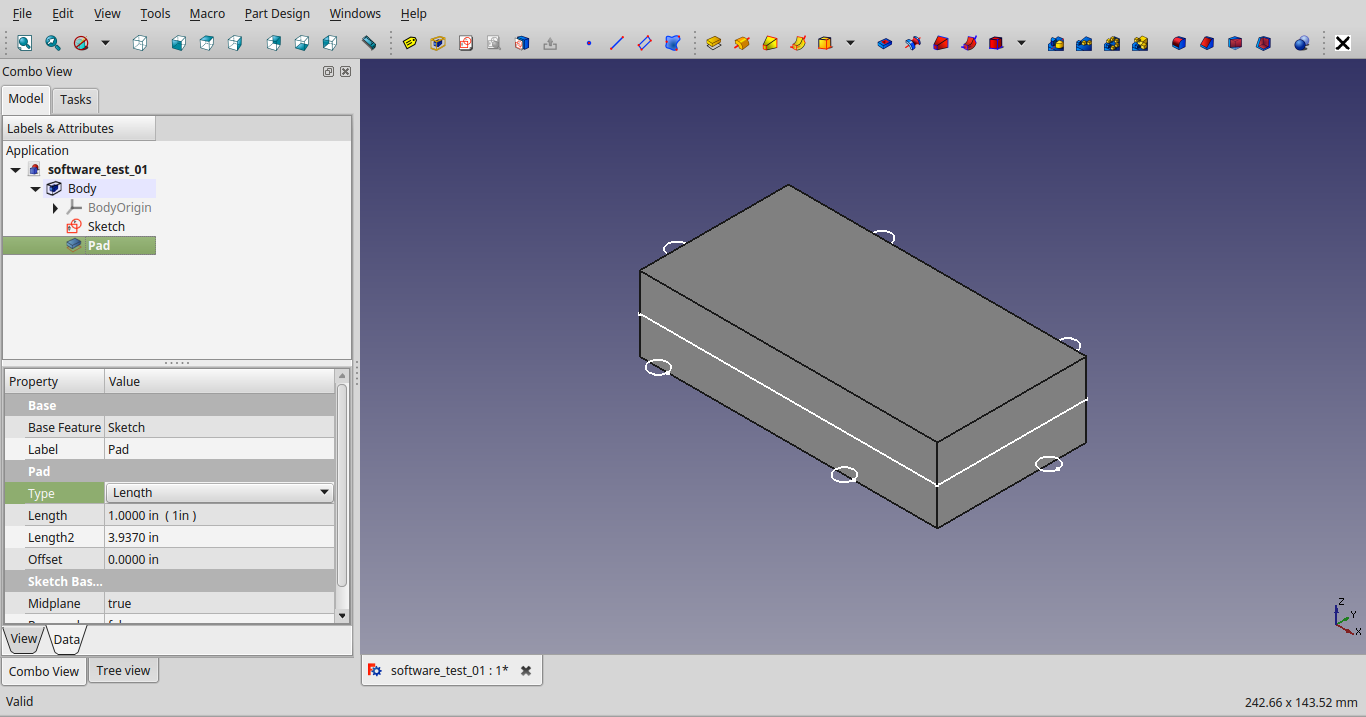Open the additive primitives dropdown arrow

[x=850, y=43]
